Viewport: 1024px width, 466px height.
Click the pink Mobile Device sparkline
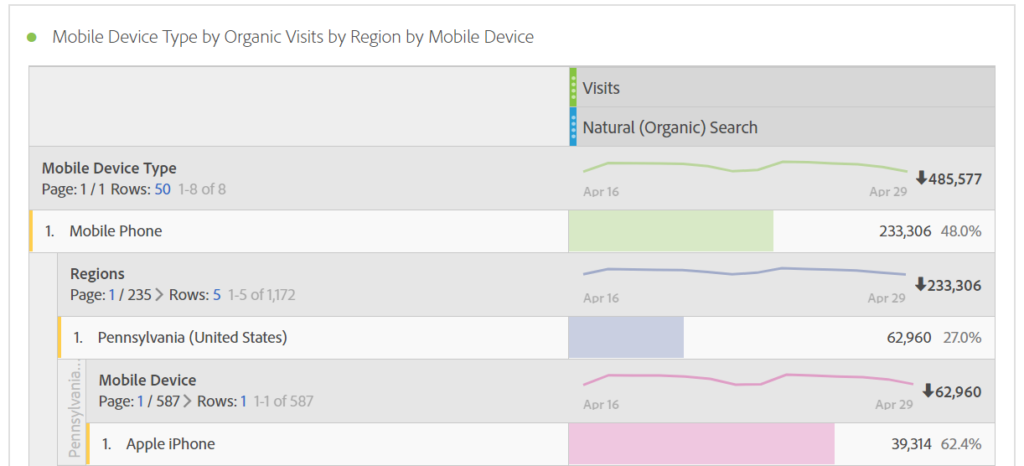point(745,379)
